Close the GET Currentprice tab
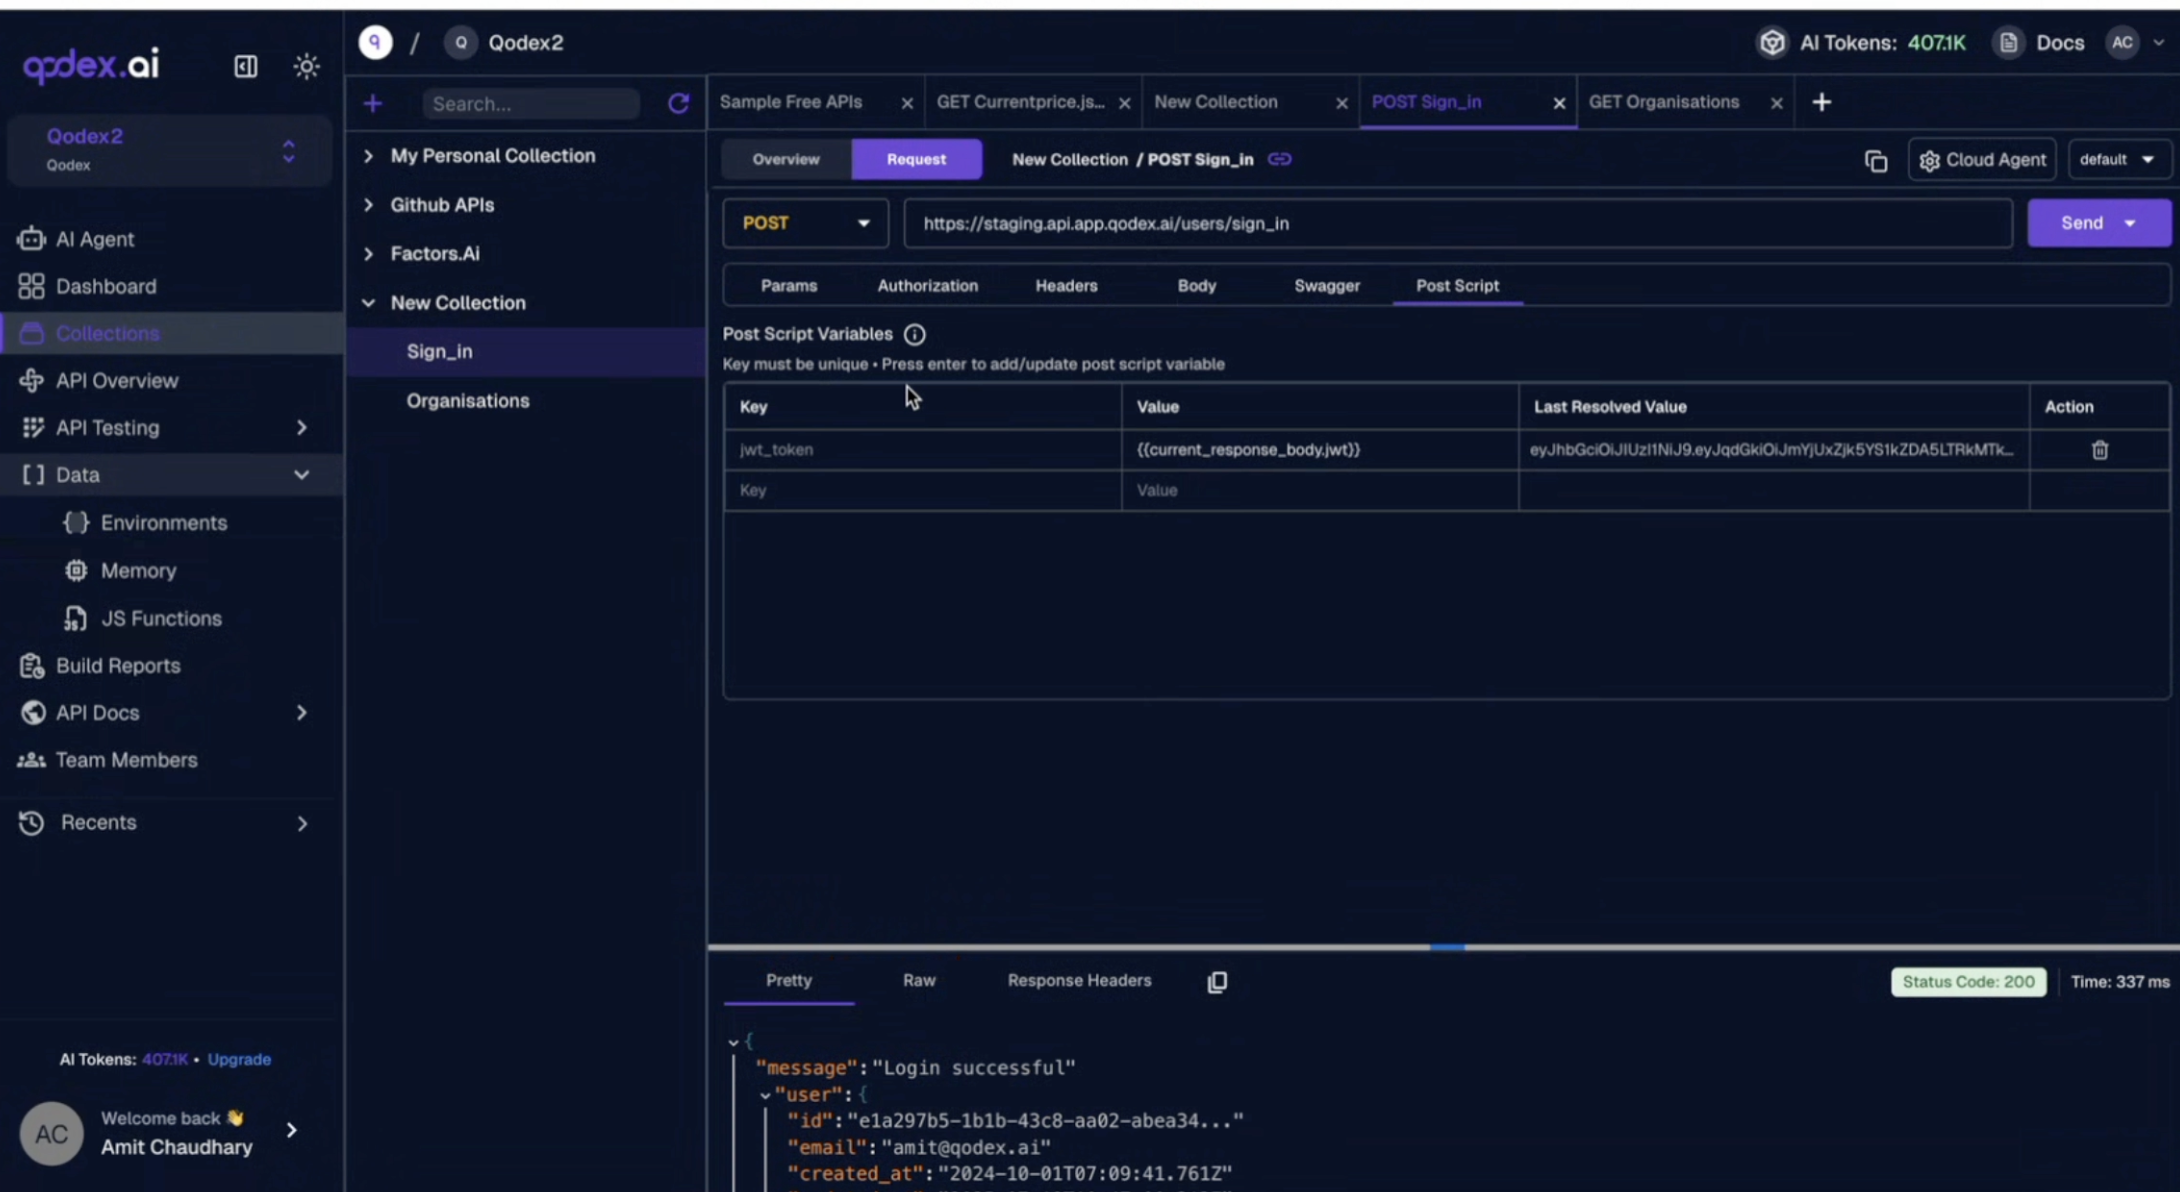 click(x=1124, y=103)
